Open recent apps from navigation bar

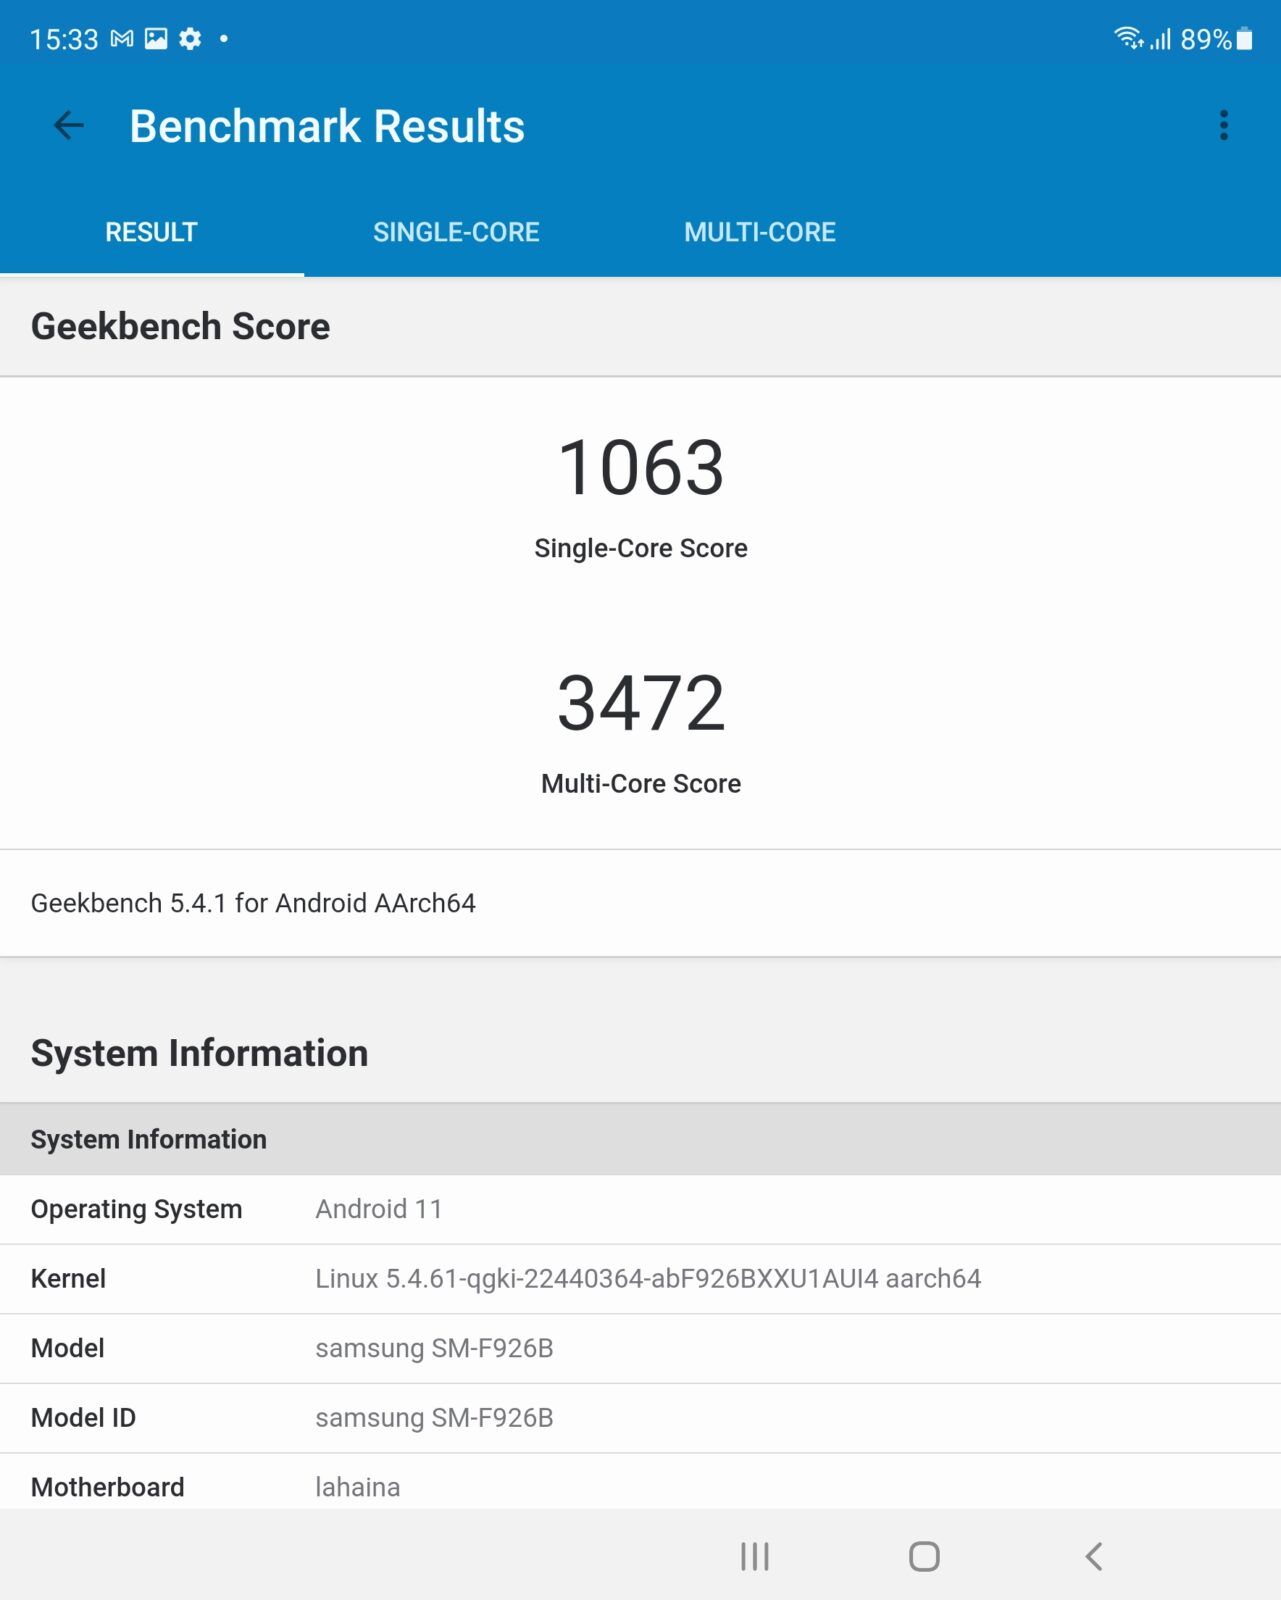tap(755, 1556)
